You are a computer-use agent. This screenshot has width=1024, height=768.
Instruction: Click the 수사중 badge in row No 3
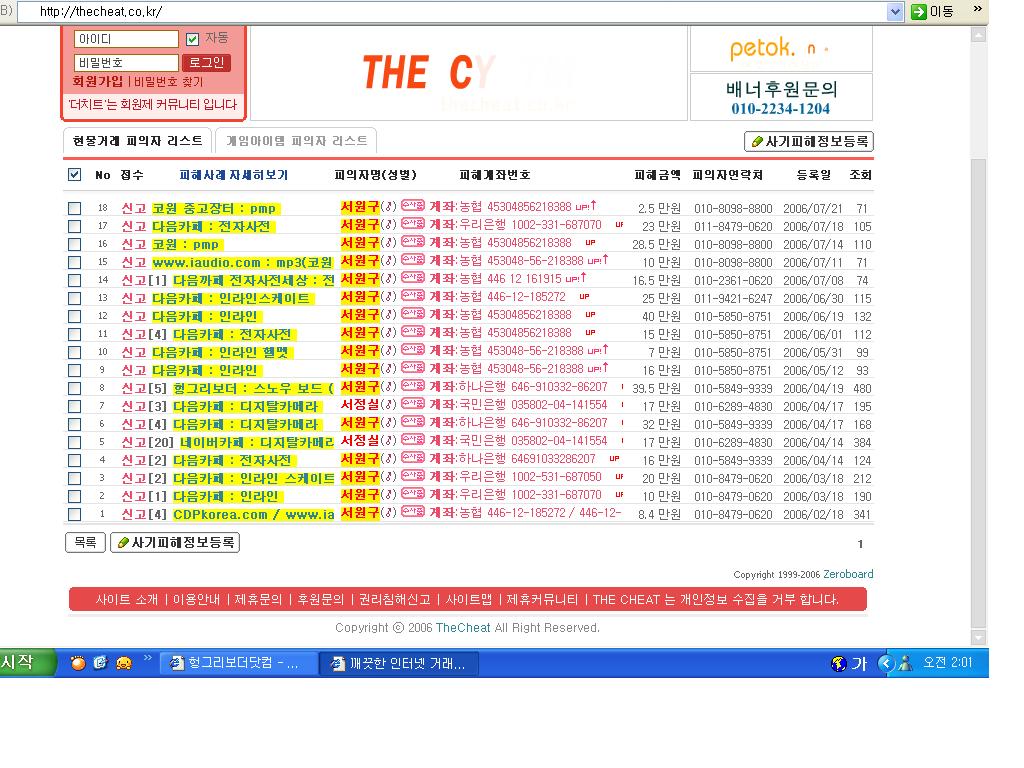[x=412, y=475]
